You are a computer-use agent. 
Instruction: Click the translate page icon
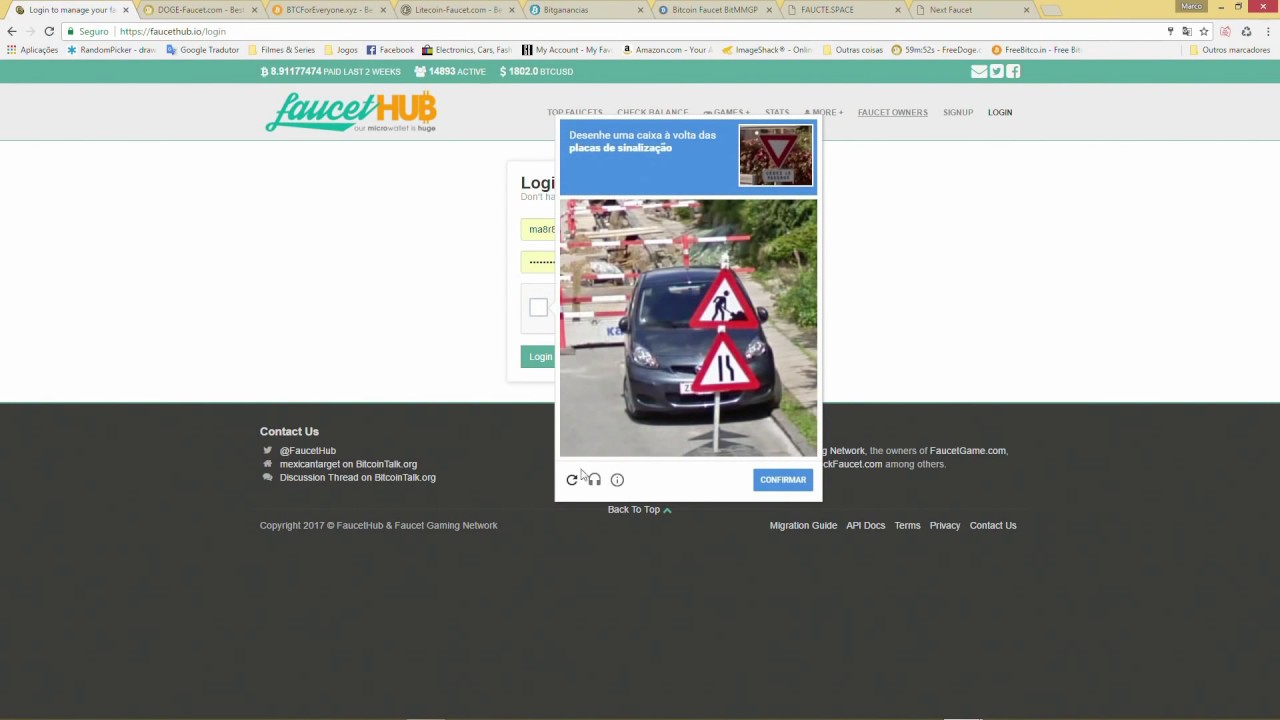1187,31
